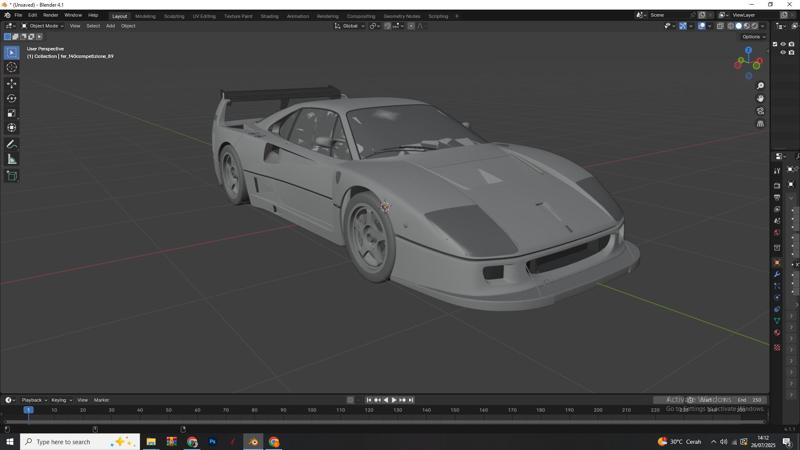This screenshot has height=450, width=800.
Task: Play animation forward
Action: [x=394, y=400]
